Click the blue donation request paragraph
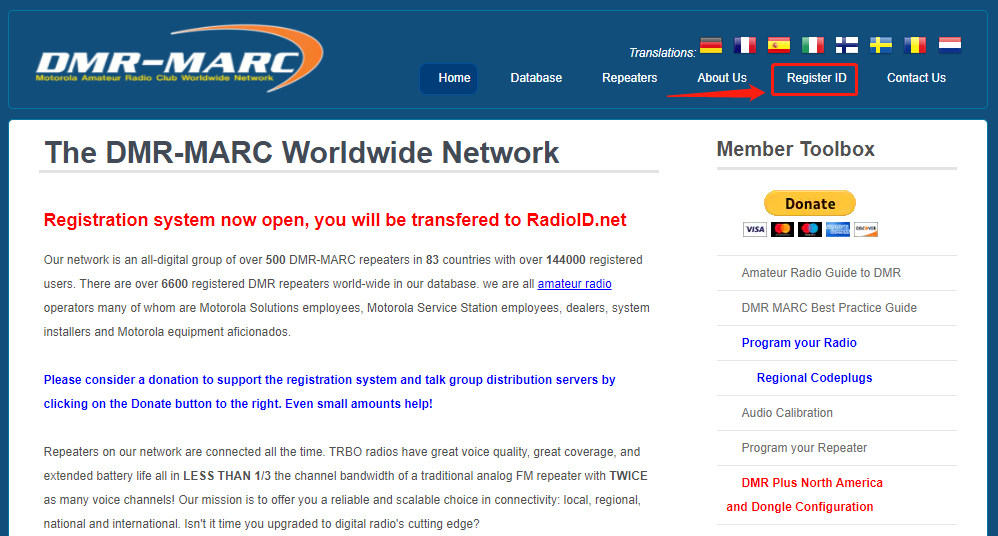The image size is (998, 536). point(329,392)
